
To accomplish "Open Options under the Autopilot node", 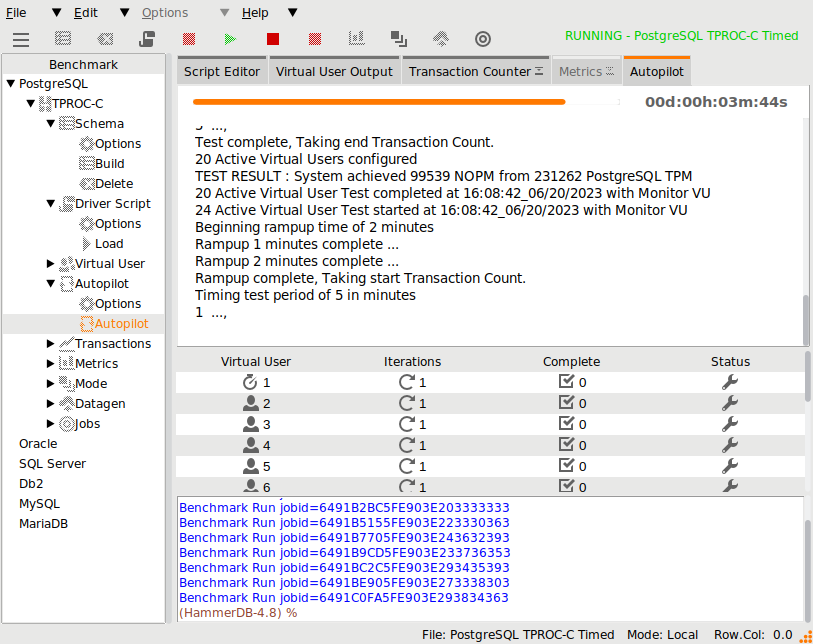I will coord(118,303).
